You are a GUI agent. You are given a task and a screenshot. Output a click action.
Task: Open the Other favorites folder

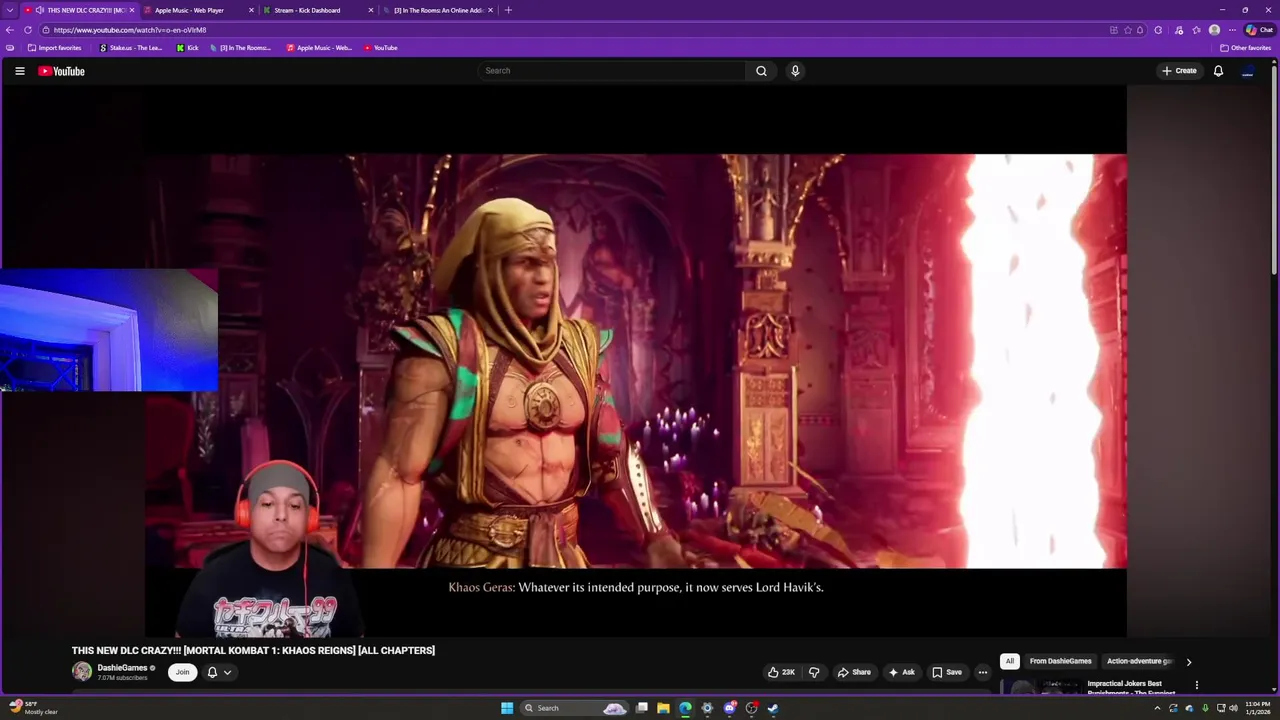(x=1245, y=48)
